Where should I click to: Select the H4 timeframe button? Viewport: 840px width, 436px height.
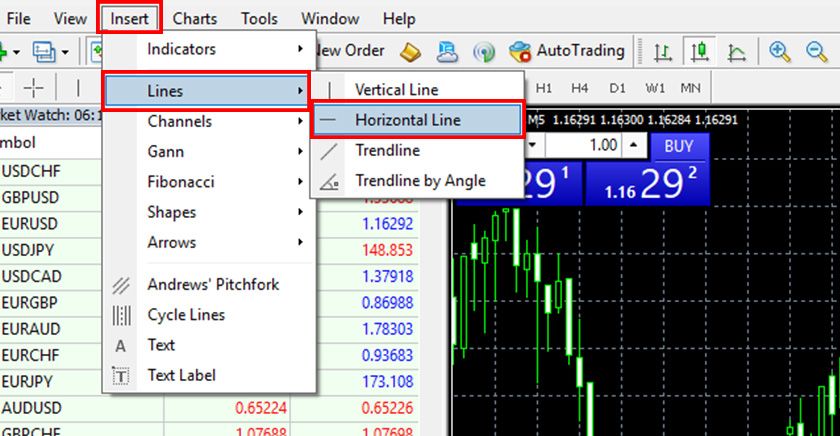pos(580,87)
